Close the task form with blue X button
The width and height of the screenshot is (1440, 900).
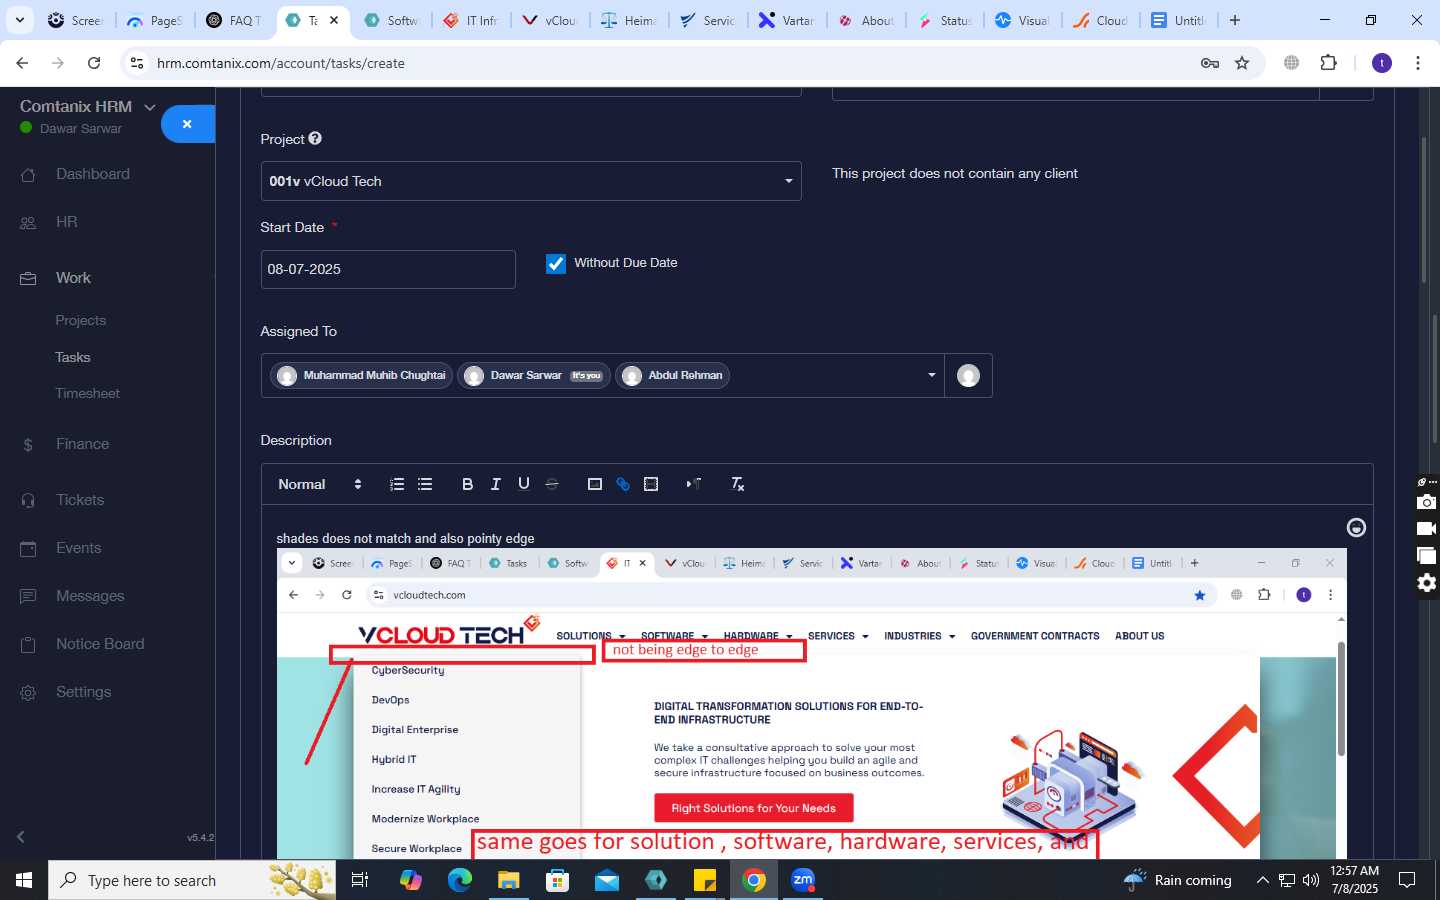pyautogui.click(x=187, y=124)
